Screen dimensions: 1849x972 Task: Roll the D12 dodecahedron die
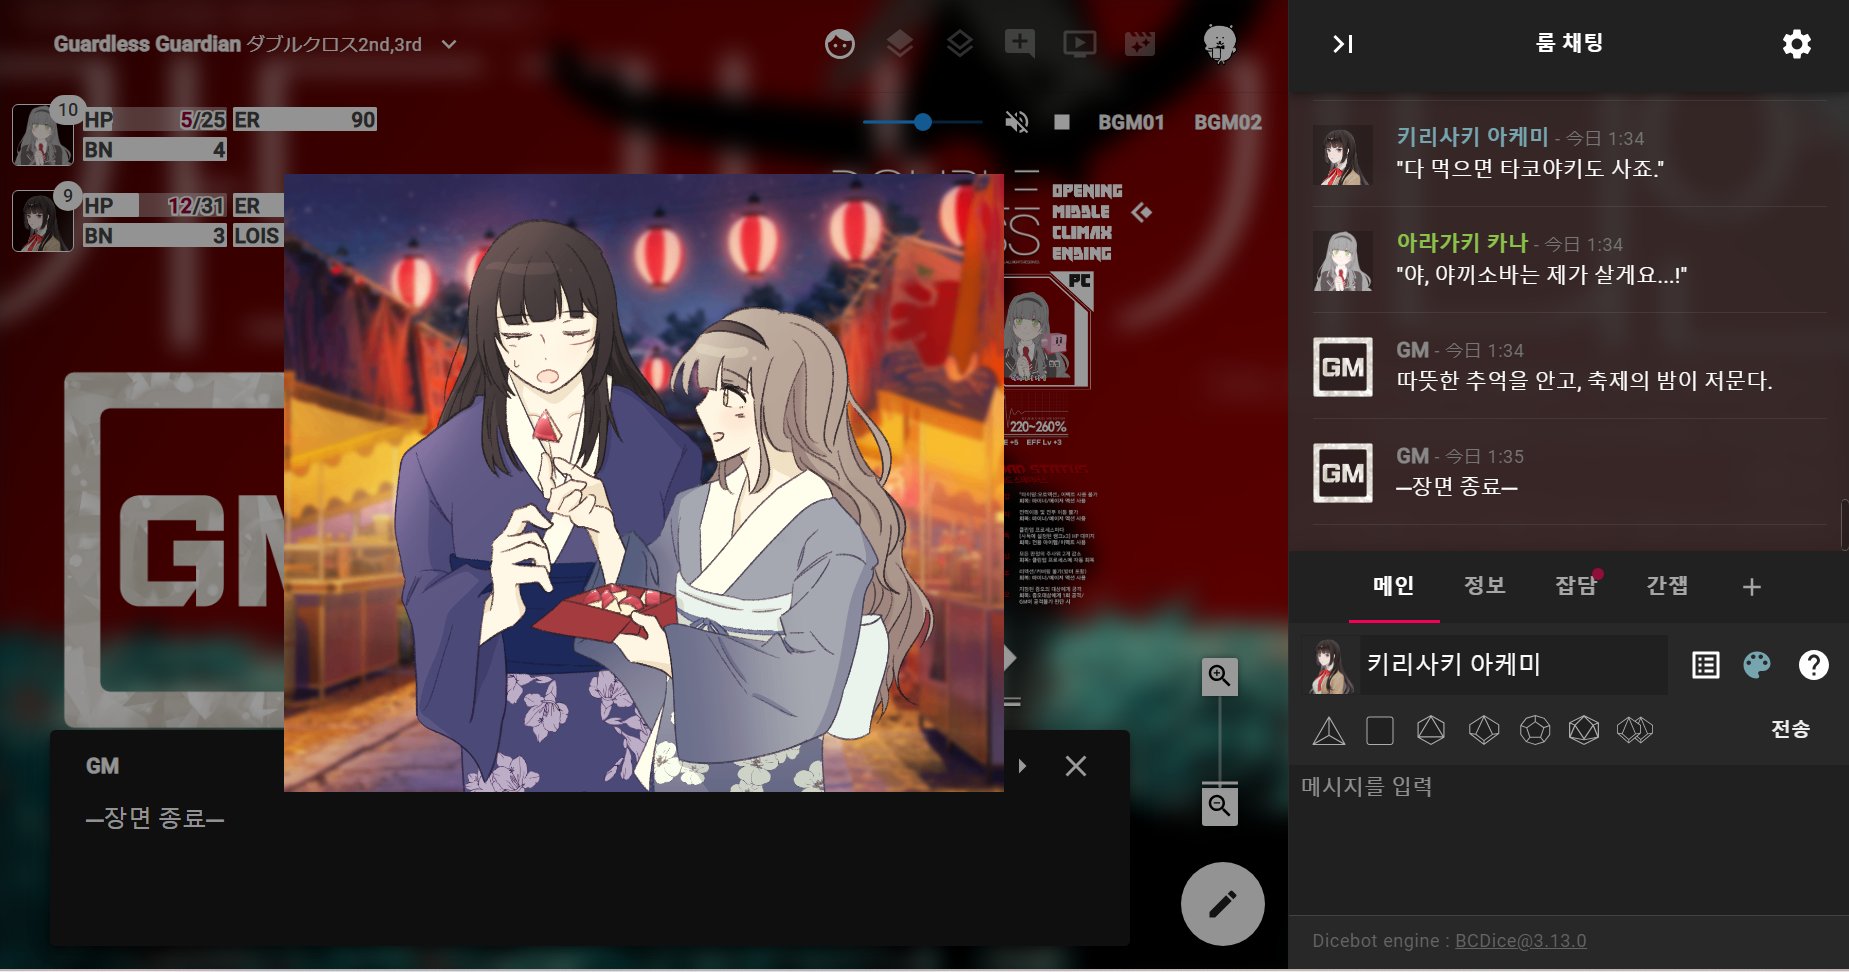[x=1535, y=730]
